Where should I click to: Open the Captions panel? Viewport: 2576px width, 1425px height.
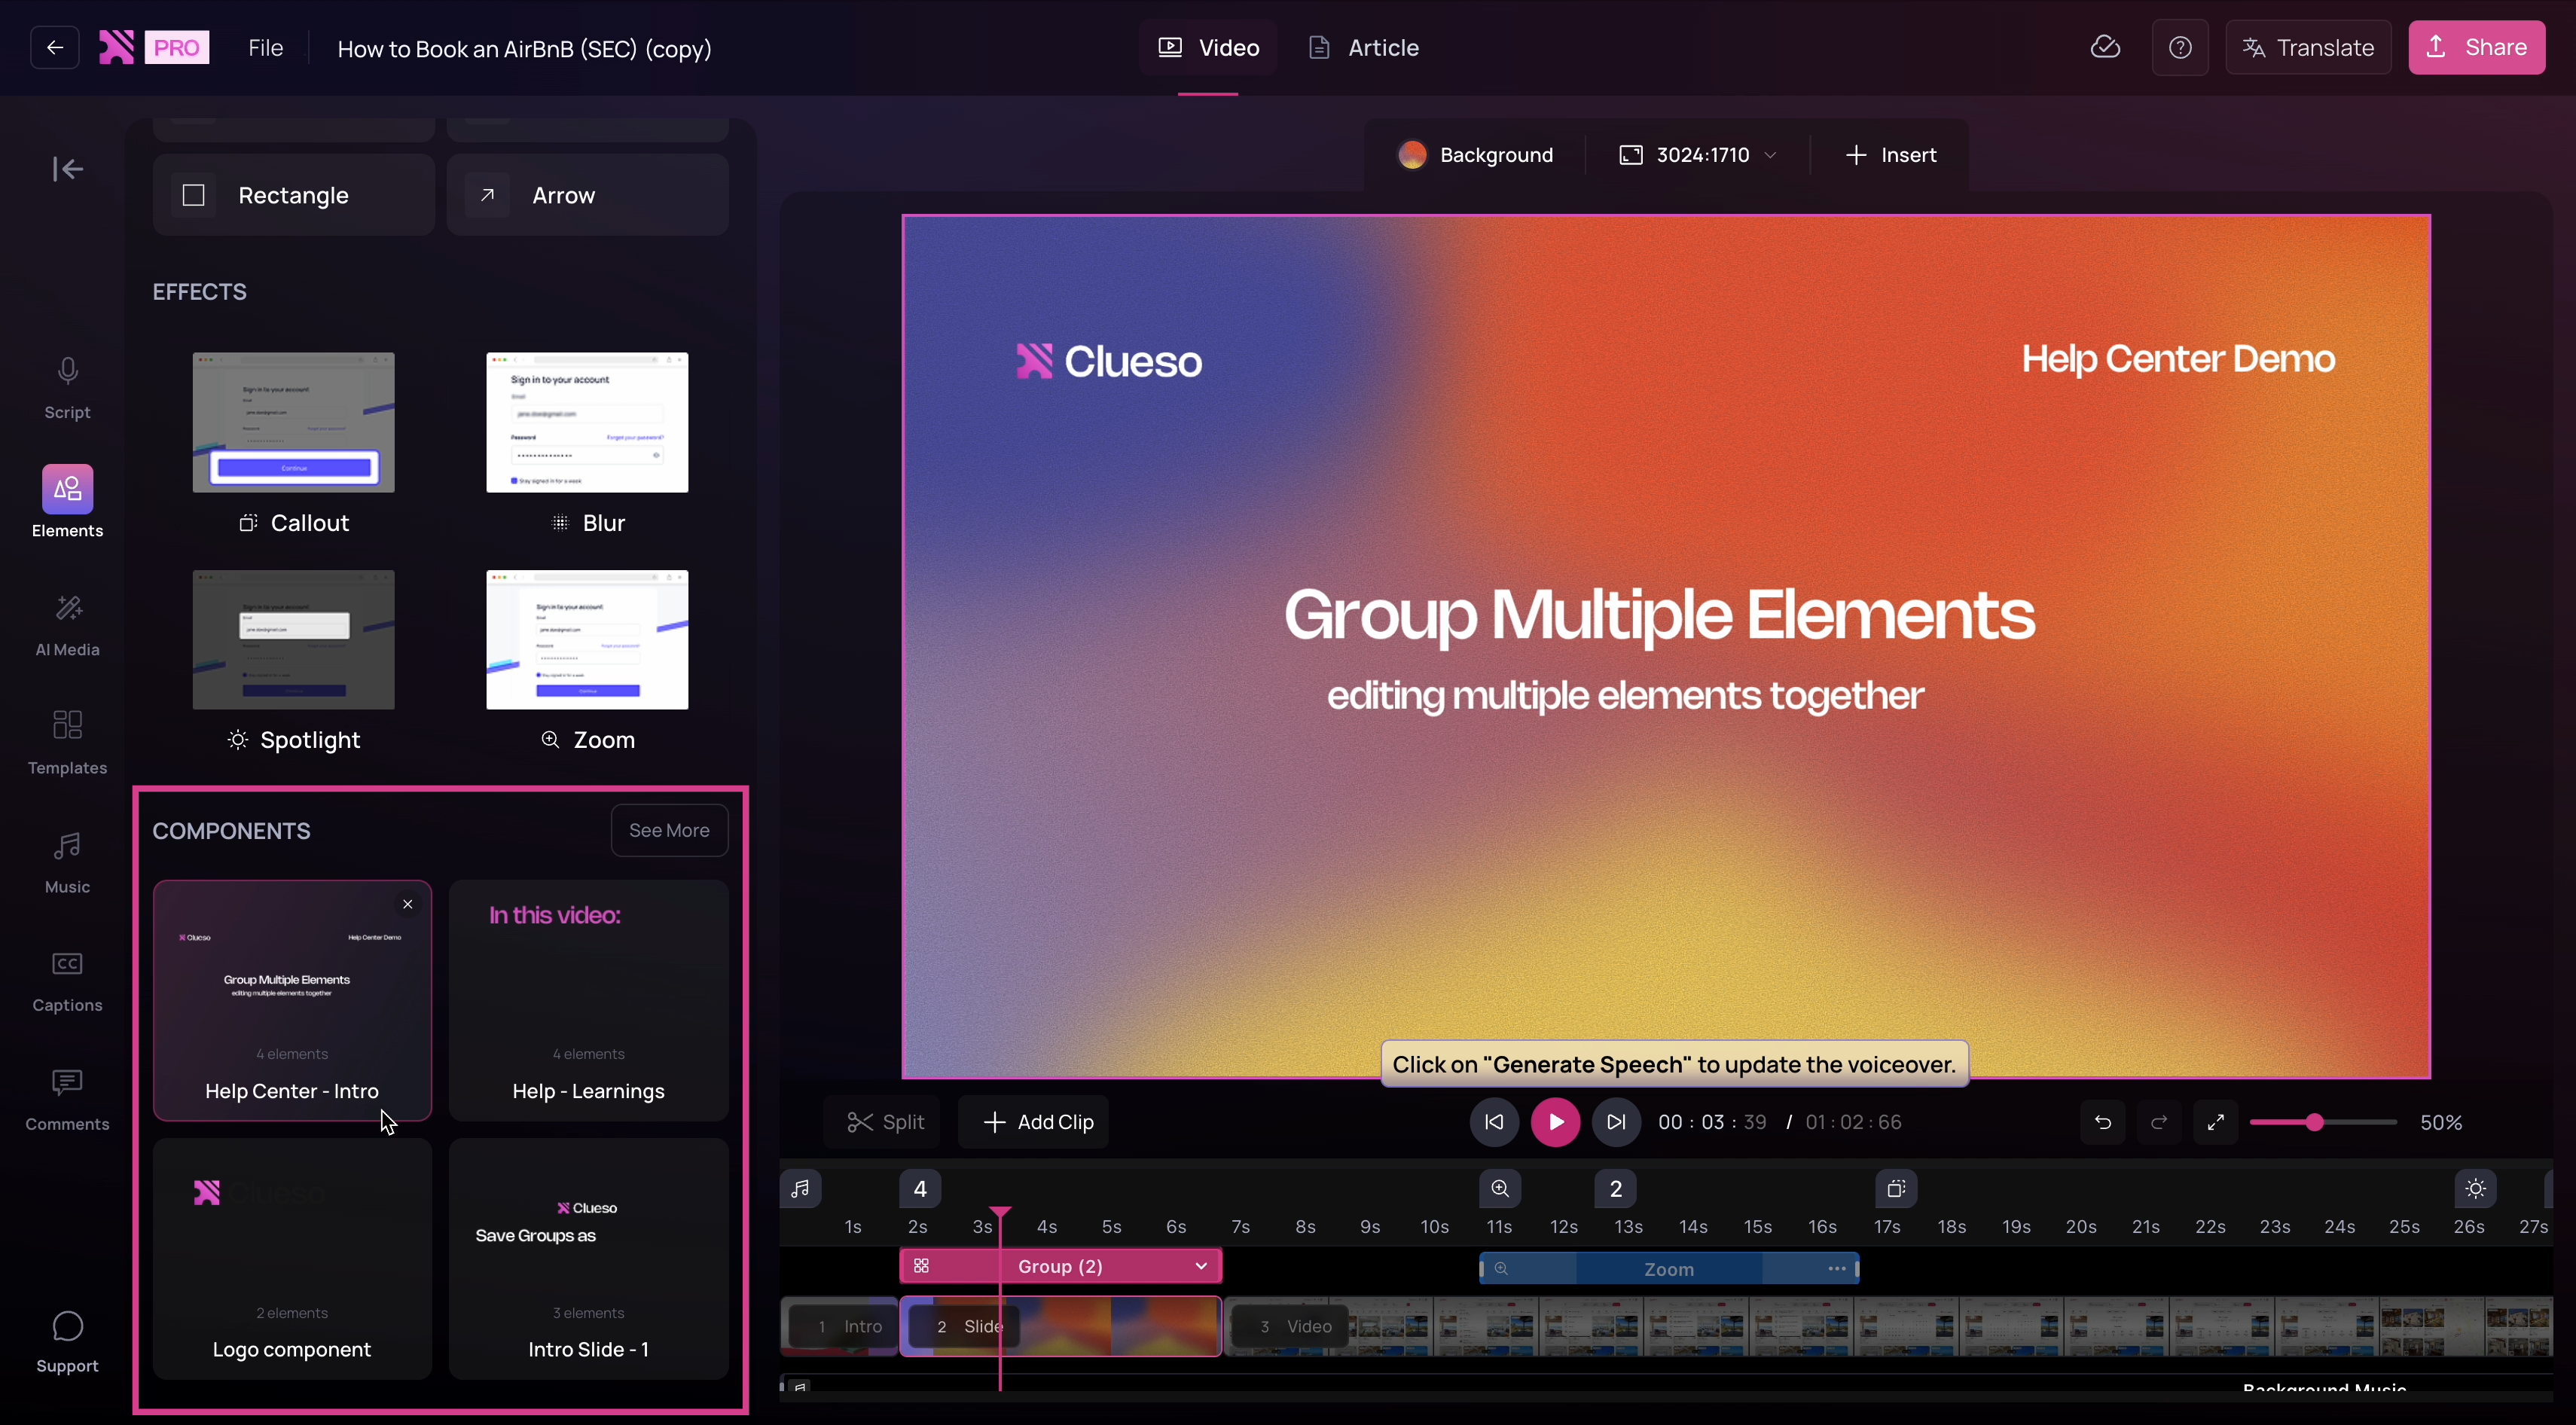[67, 980]
